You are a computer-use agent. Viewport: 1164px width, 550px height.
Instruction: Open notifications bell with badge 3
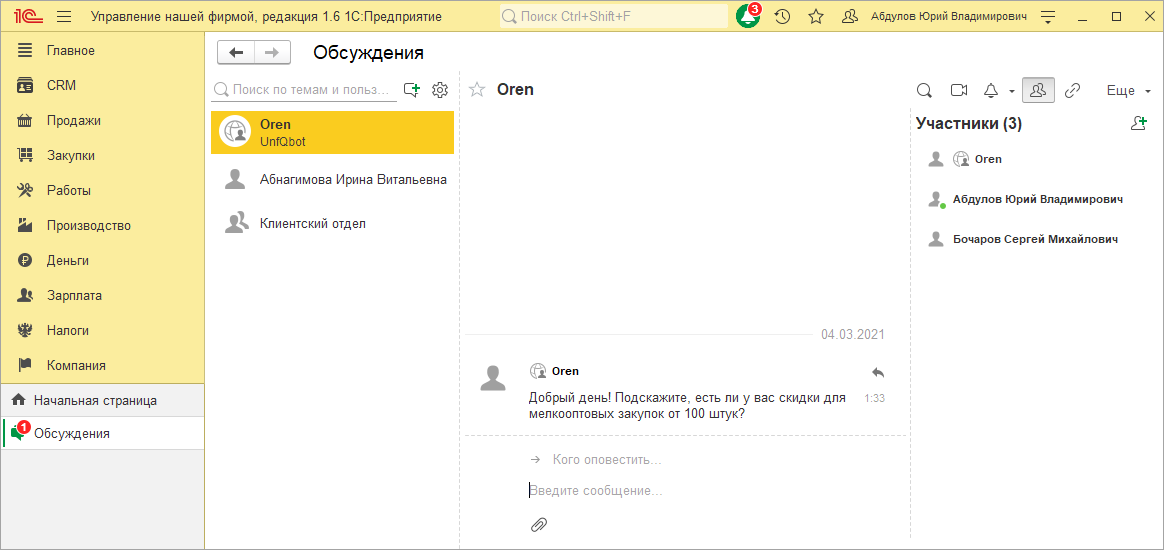point(748,16)
